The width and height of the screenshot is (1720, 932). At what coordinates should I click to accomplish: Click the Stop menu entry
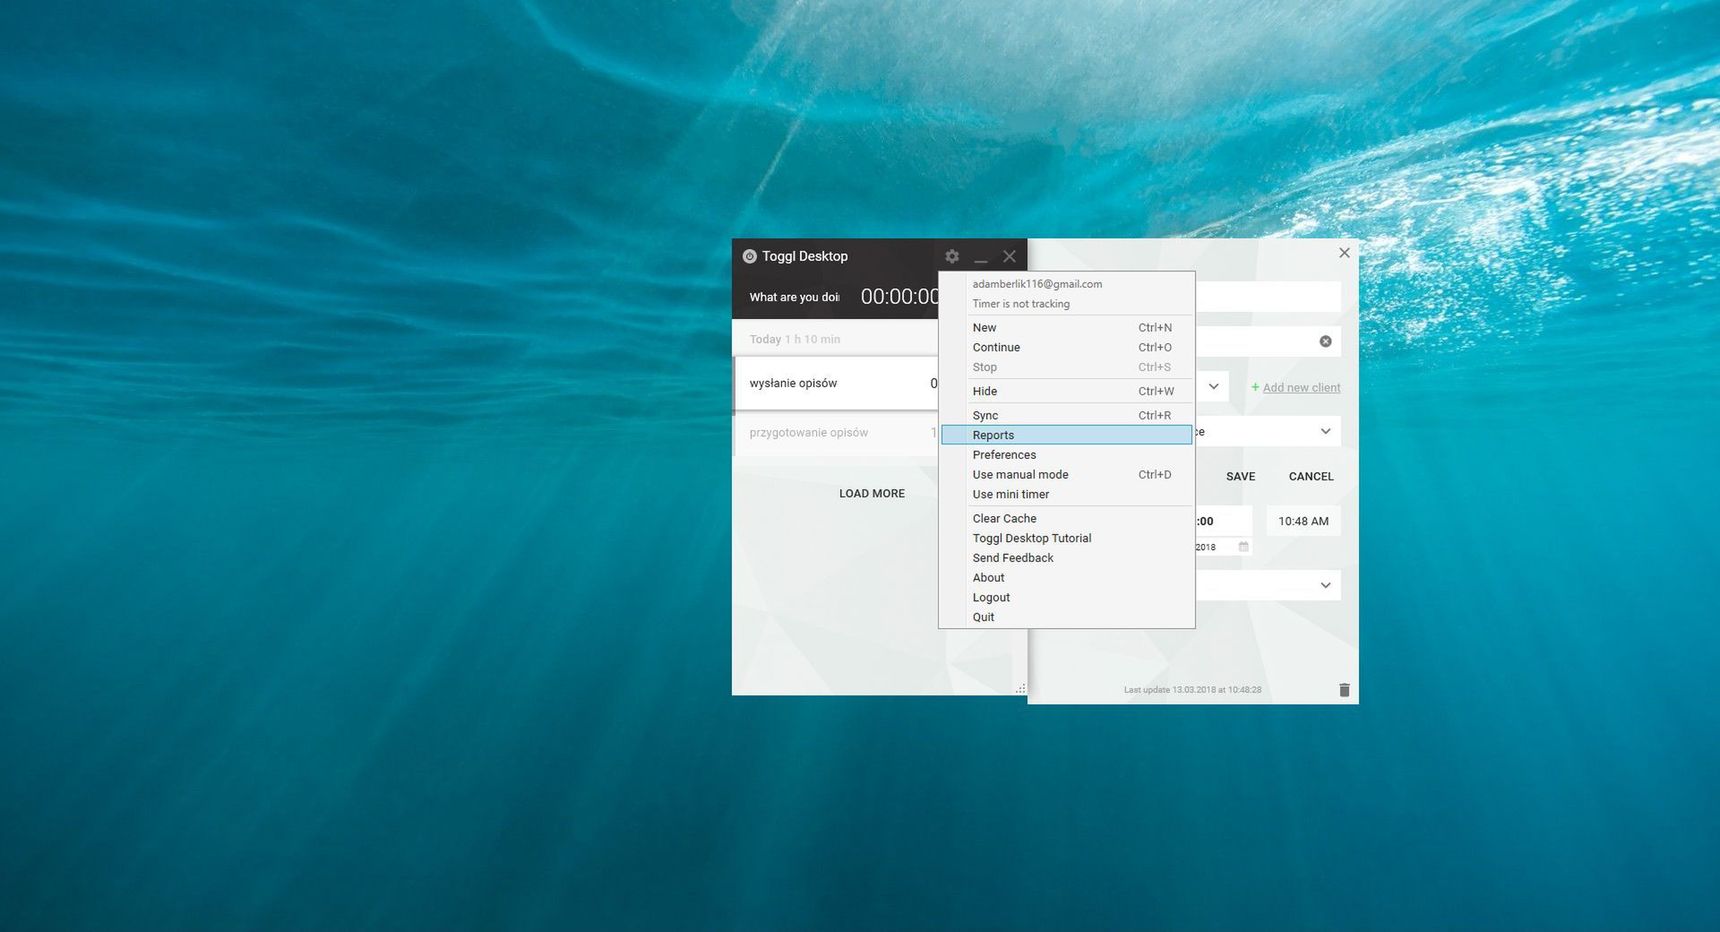coord(1067,368)
